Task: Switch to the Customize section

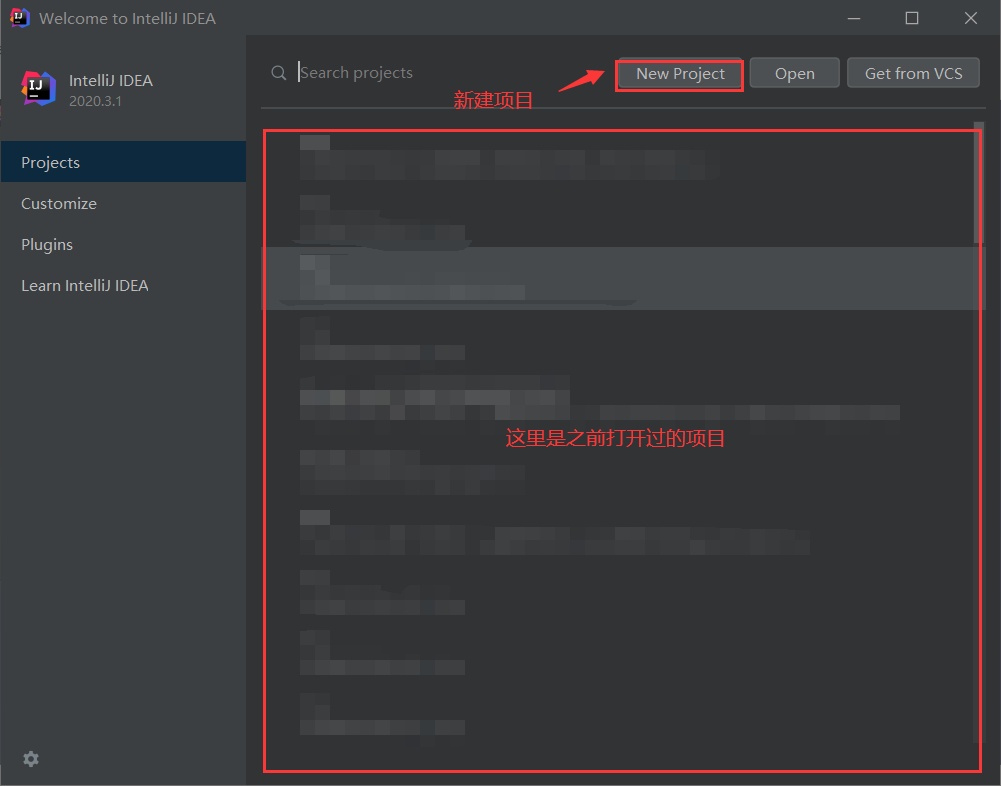Action: click(x=123, y=204)
